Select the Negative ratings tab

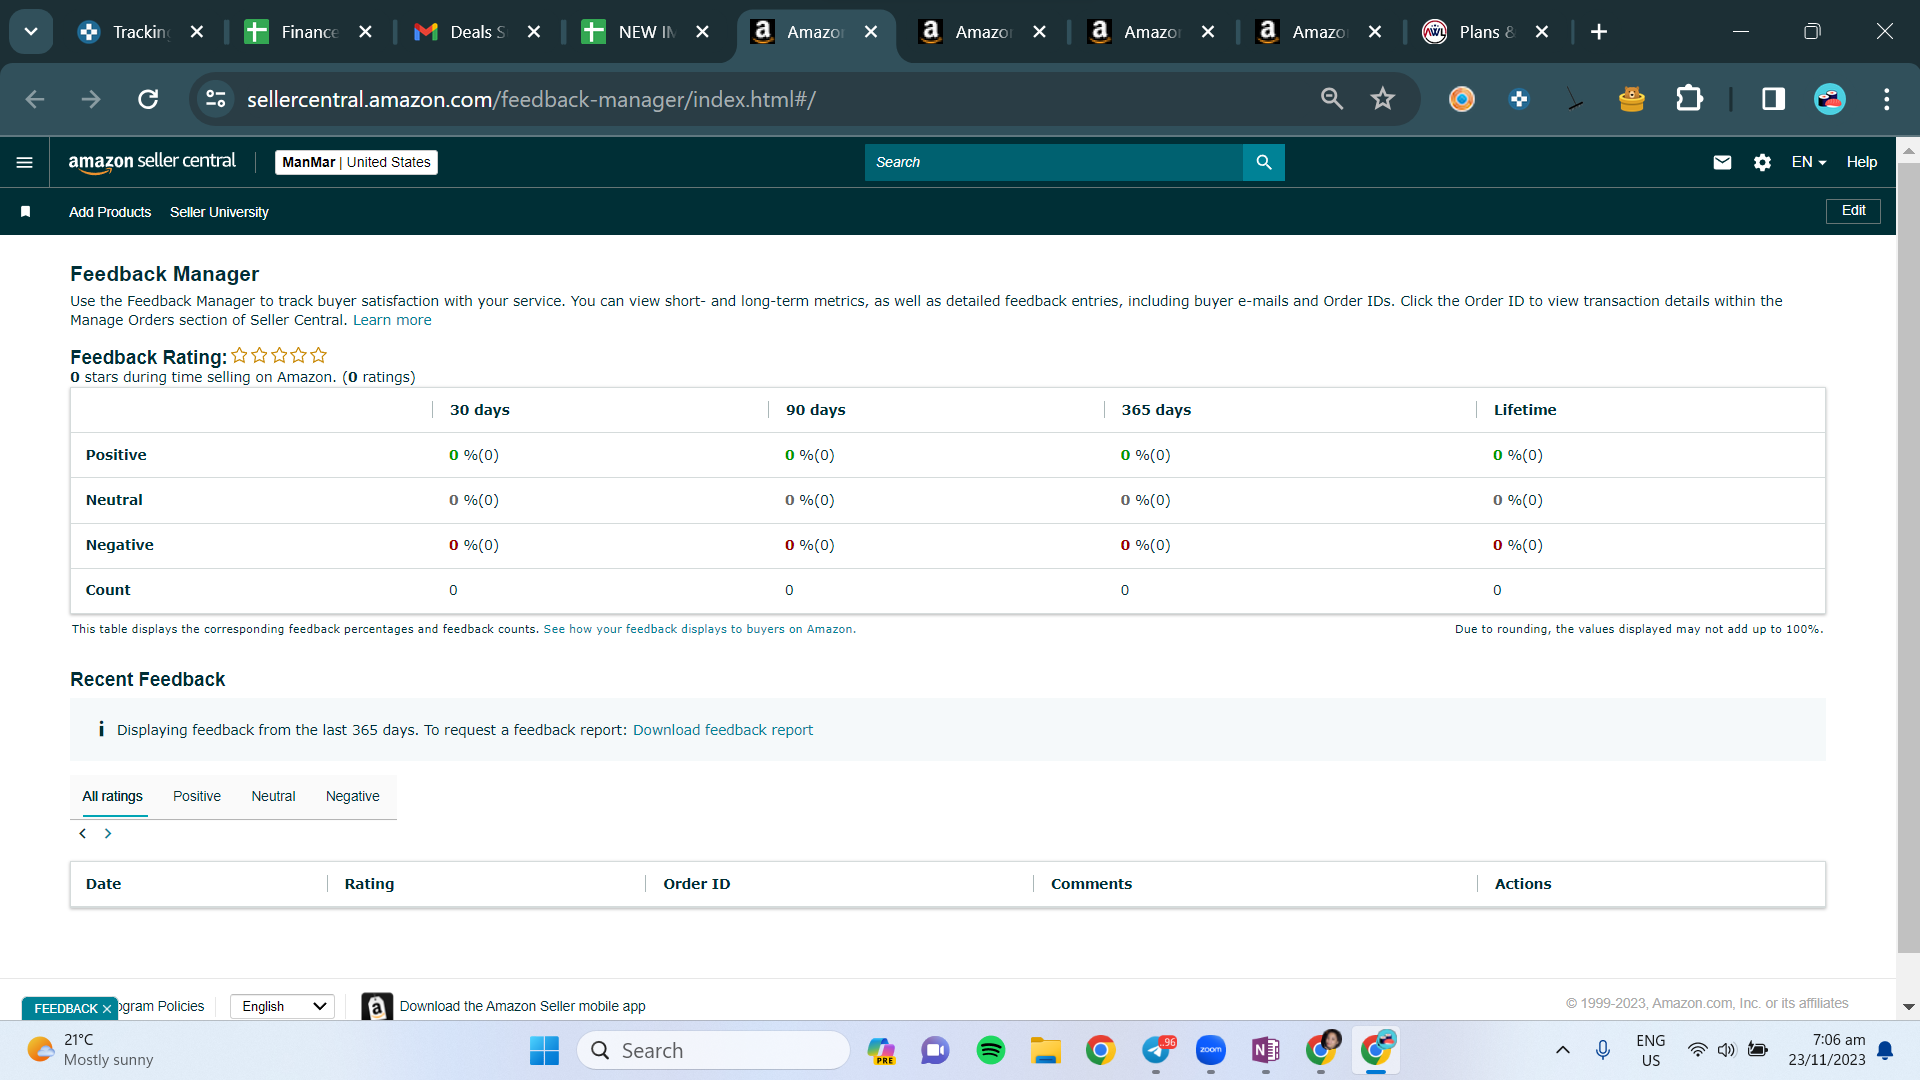coord(353,797)
